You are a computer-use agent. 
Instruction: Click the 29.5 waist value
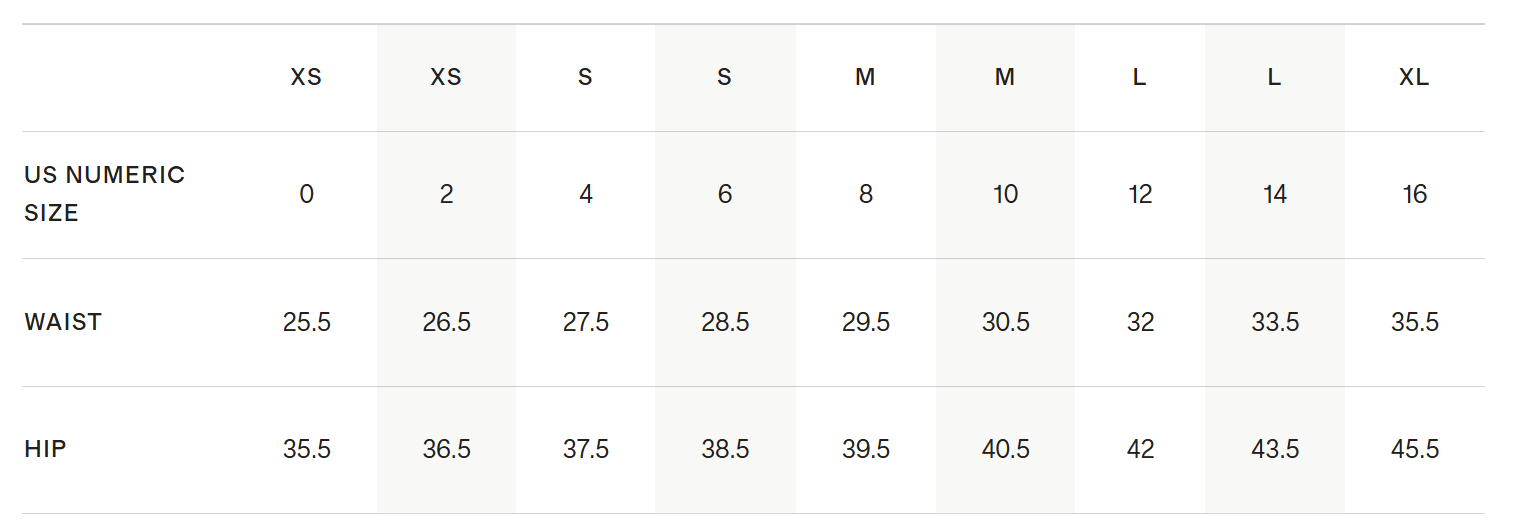pos(865,322)
